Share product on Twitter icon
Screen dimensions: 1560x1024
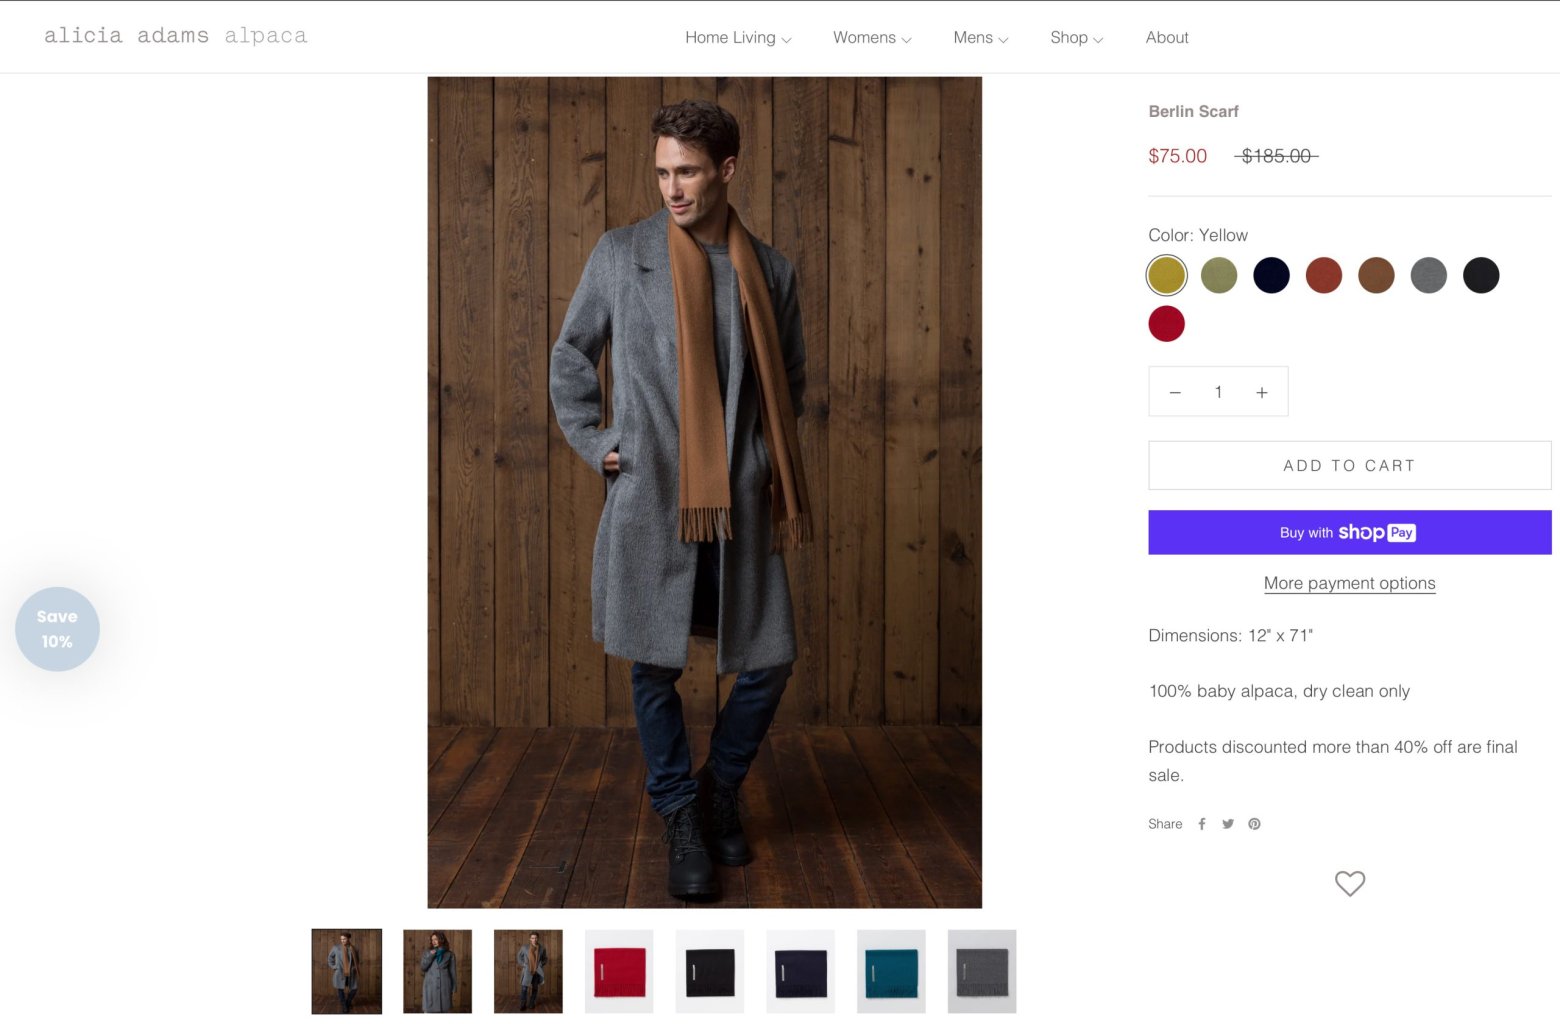click(x=1228, y=824)
